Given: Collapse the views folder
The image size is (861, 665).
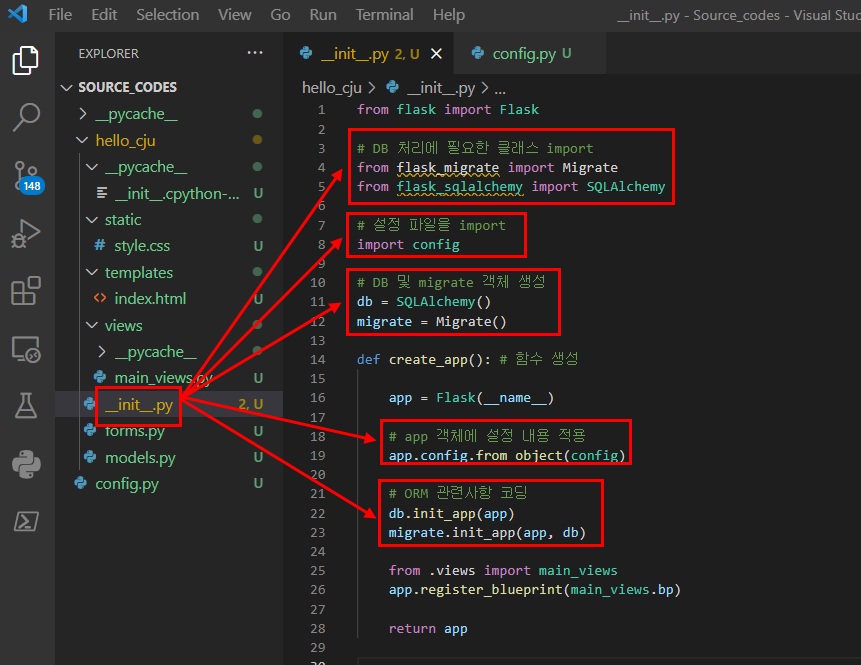Looking at the screenshot, I should [92, 325].
